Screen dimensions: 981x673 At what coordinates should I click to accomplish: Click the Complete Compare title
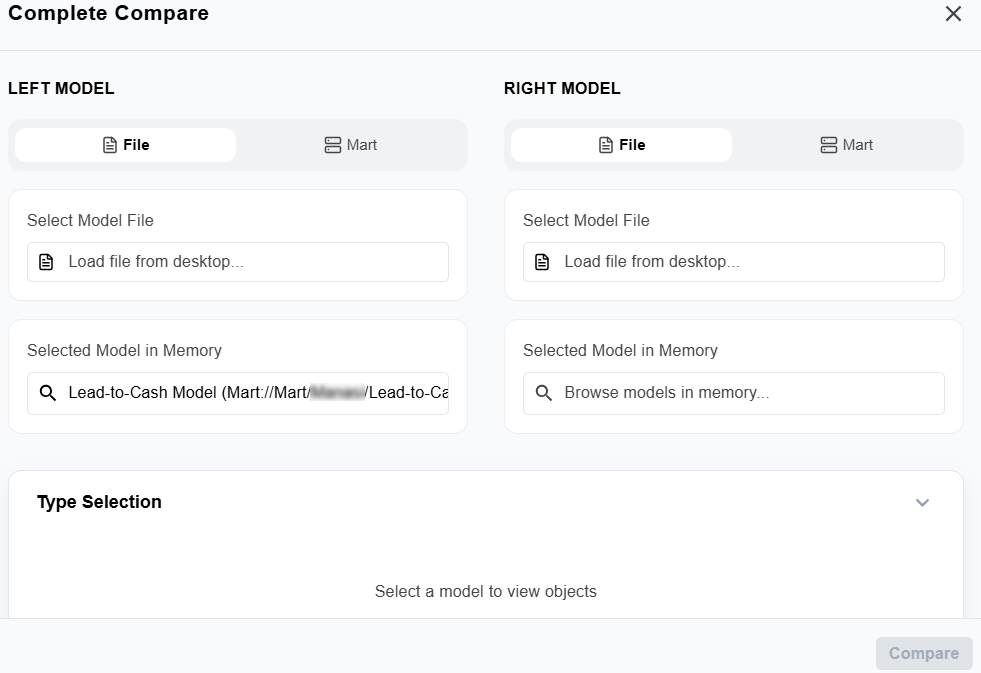(108, 13)
